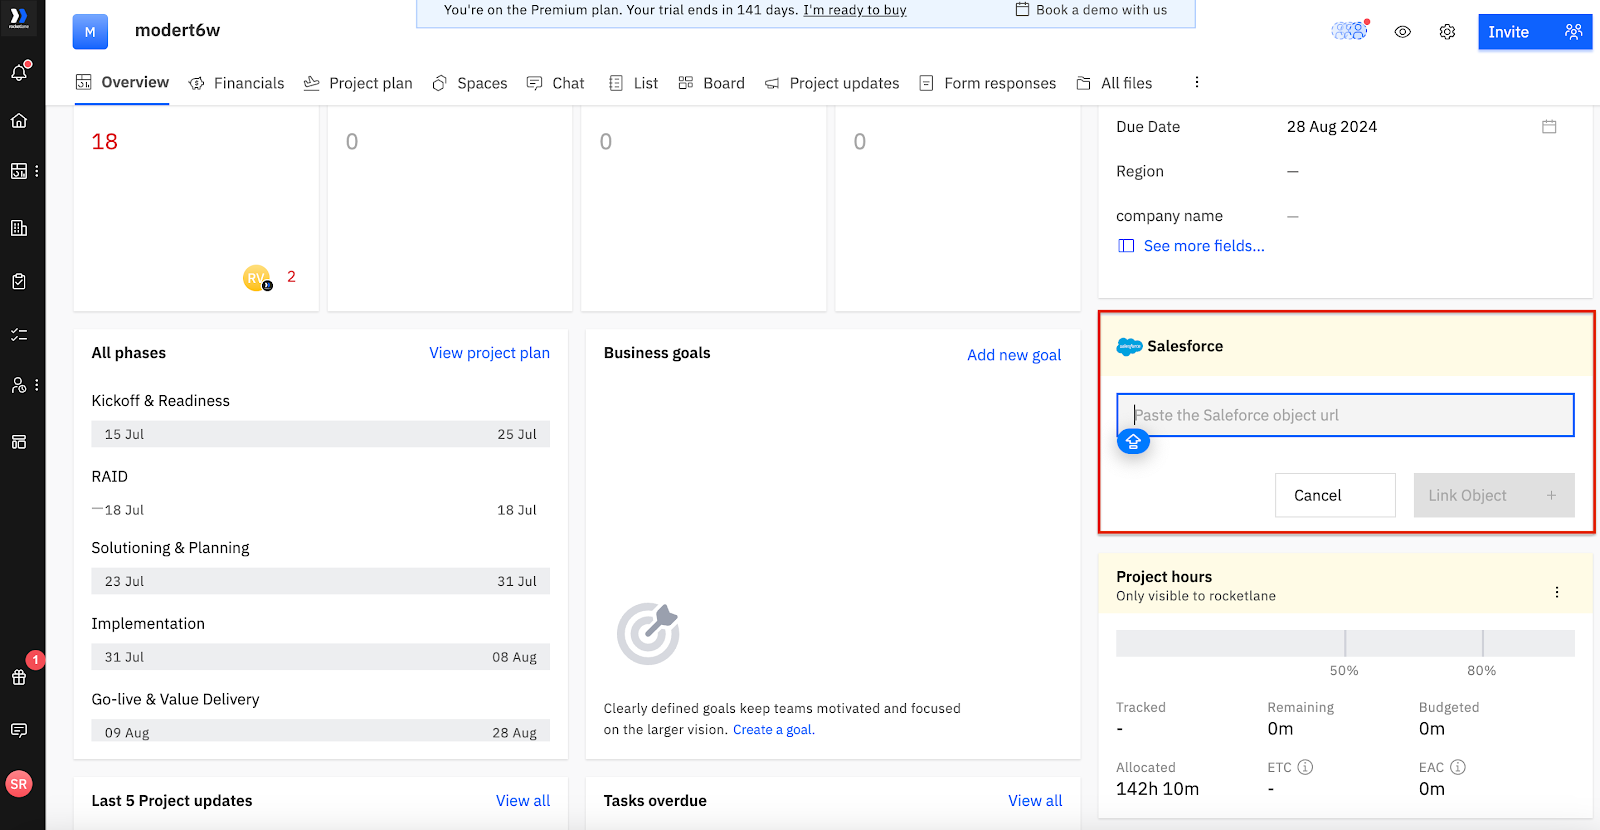Click Add new goal link
Image resolution: width=1600 pixels, height=830 pixels.
tap(1014, 355)
